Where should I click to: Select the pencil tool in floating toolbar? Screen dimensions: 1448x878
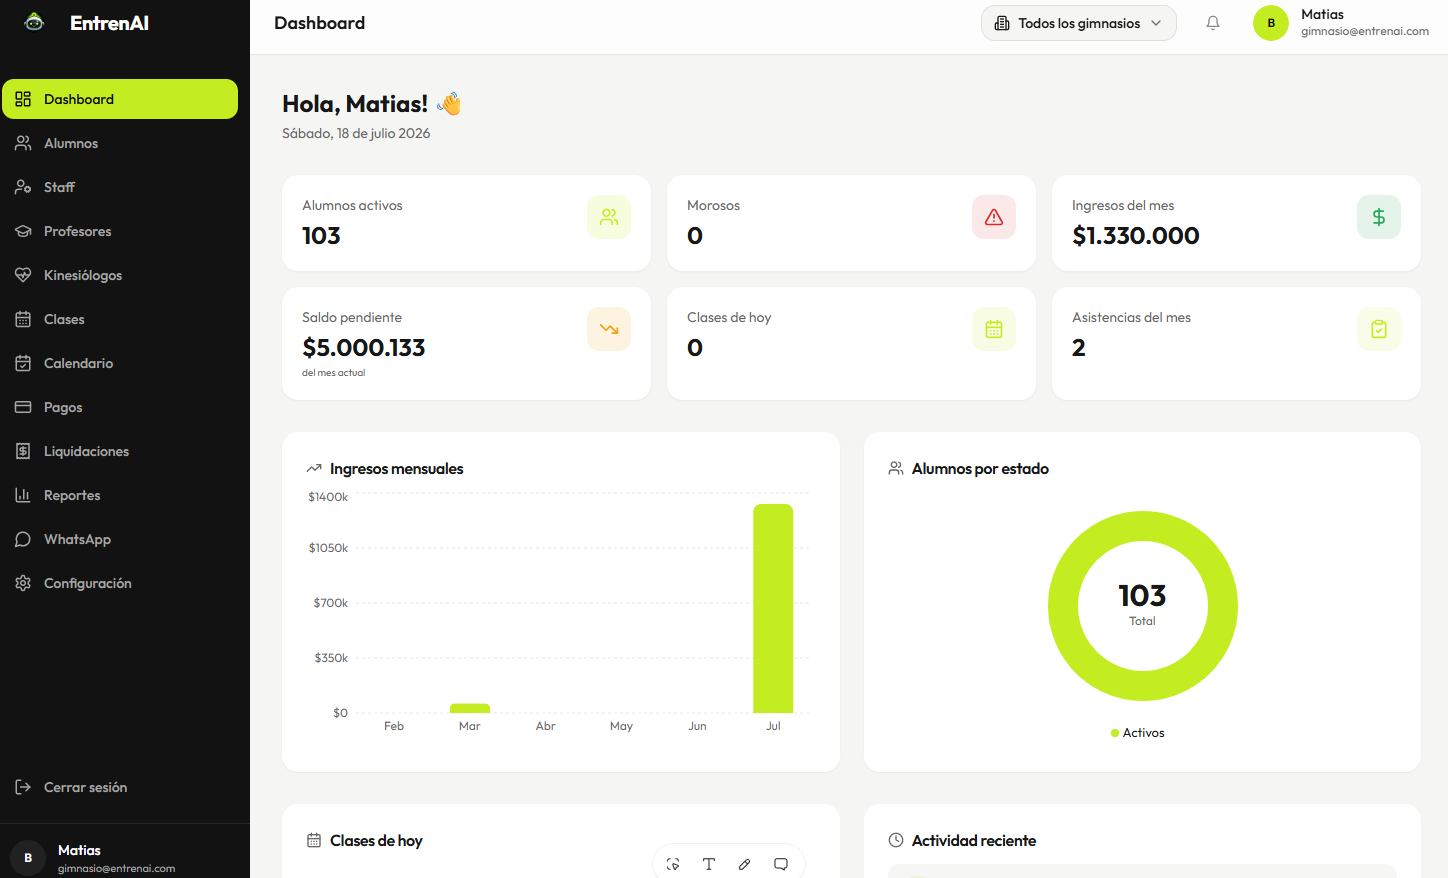pos(745,864)
